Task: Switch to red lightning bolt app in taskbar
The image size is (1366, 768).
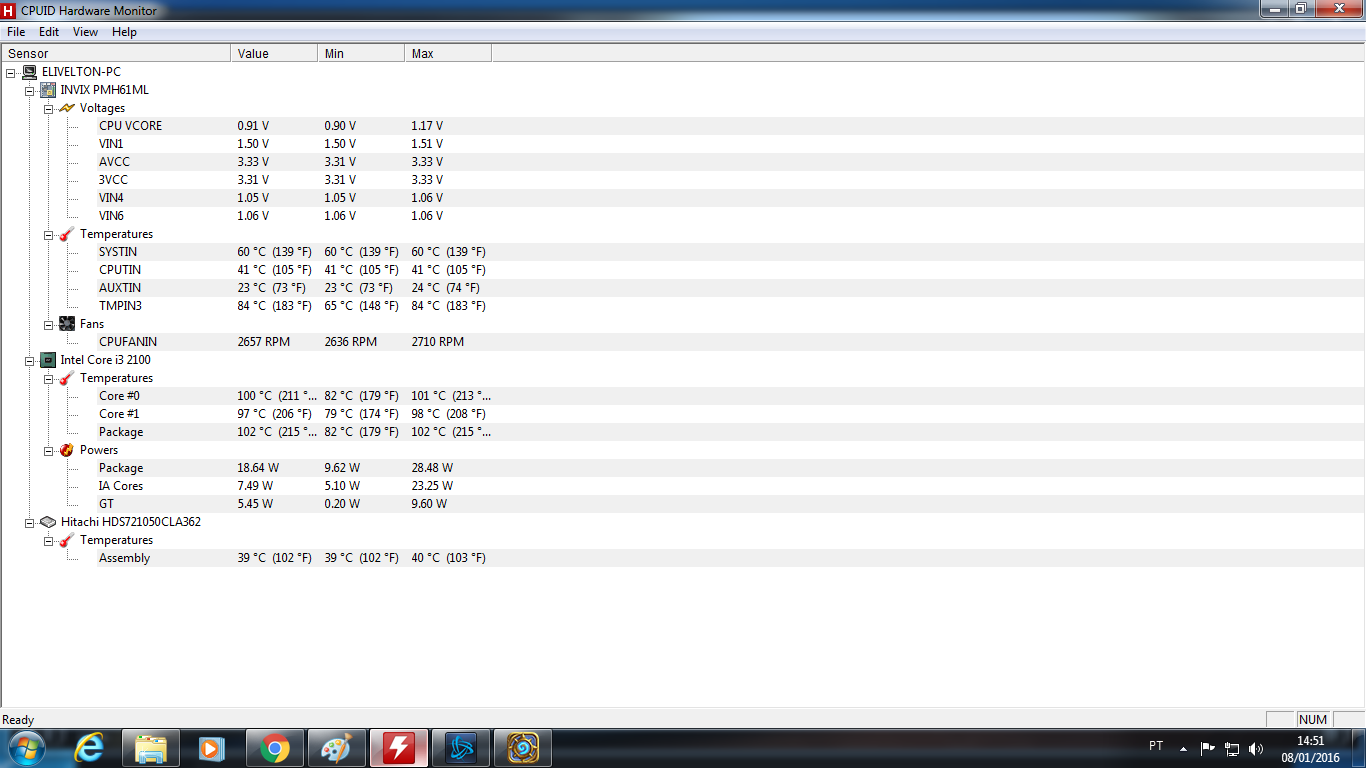Action: (x=399, y=748)
